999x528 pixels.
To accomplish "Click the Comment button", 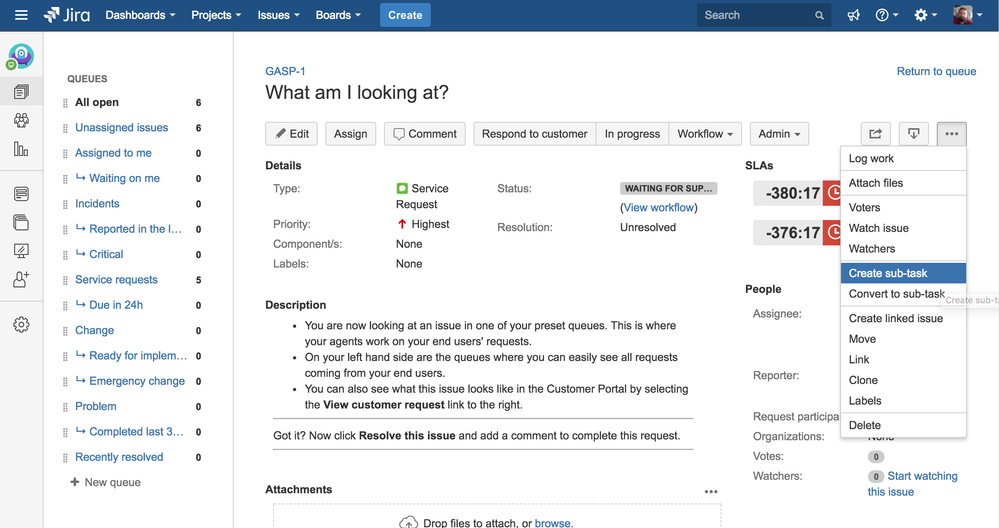I will click(425, 134).
